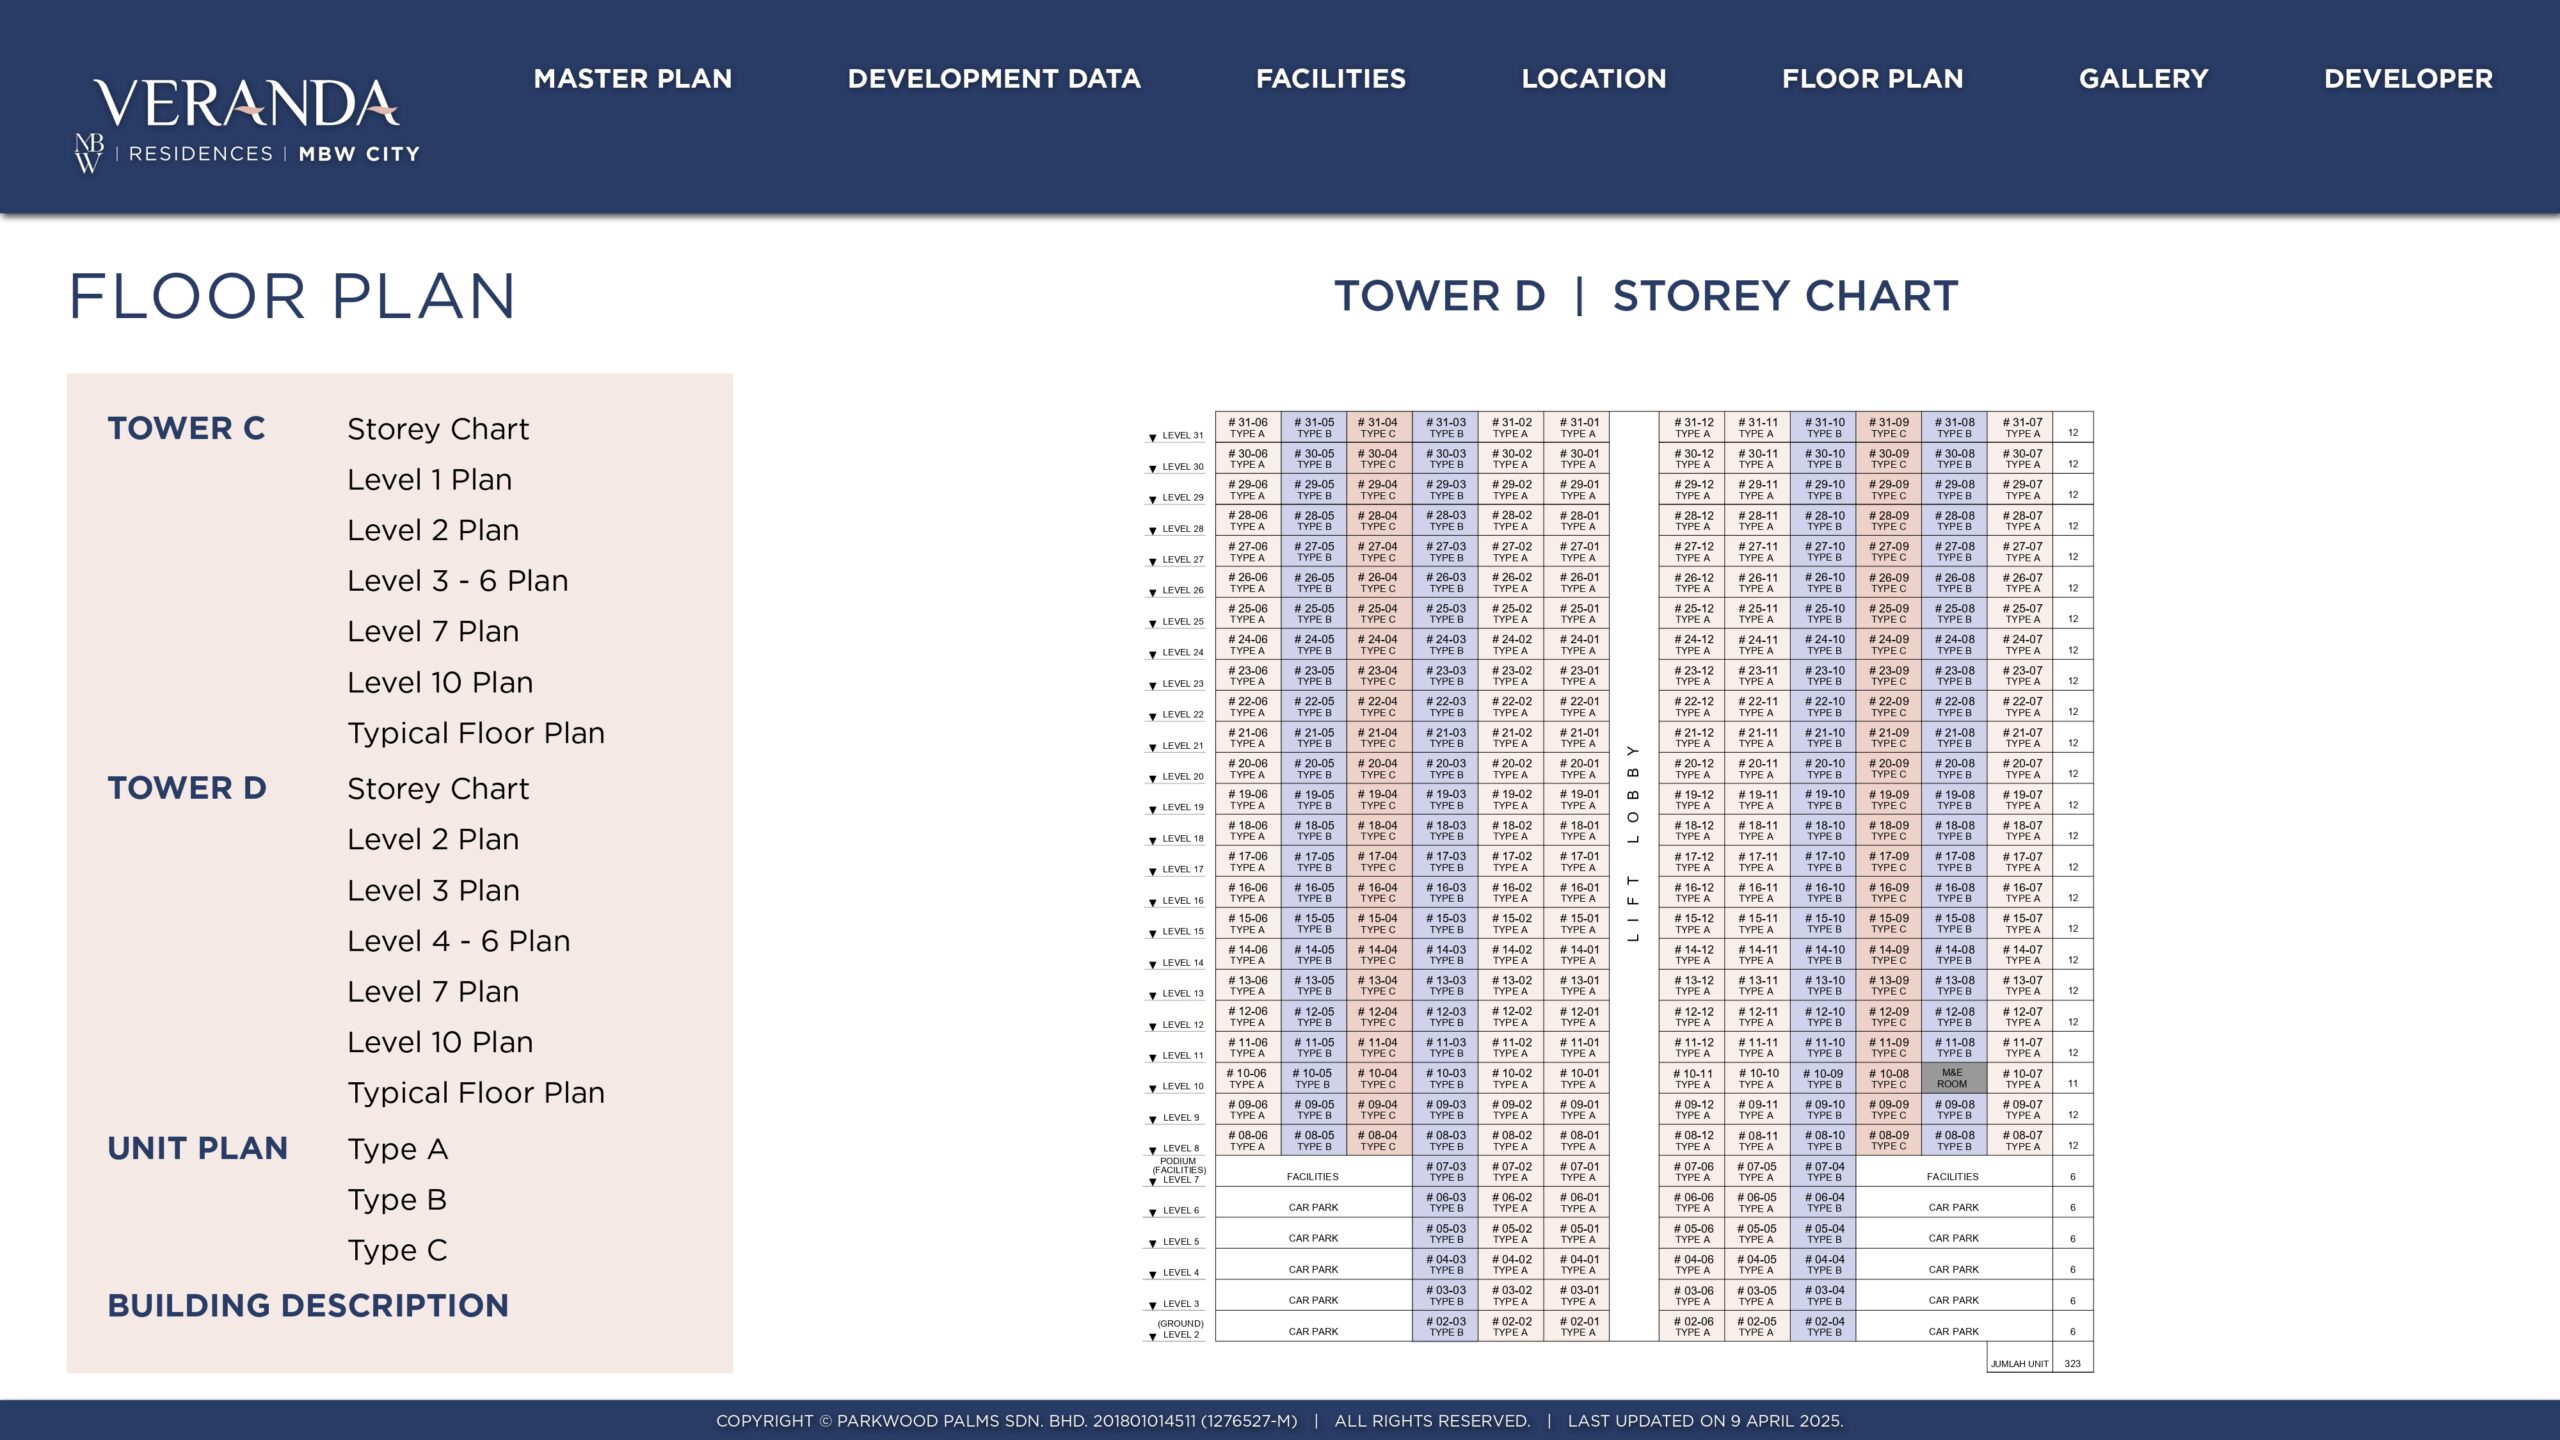View Tower D Level 3 Plan
2560x1440 pixels.
[433, 891]
